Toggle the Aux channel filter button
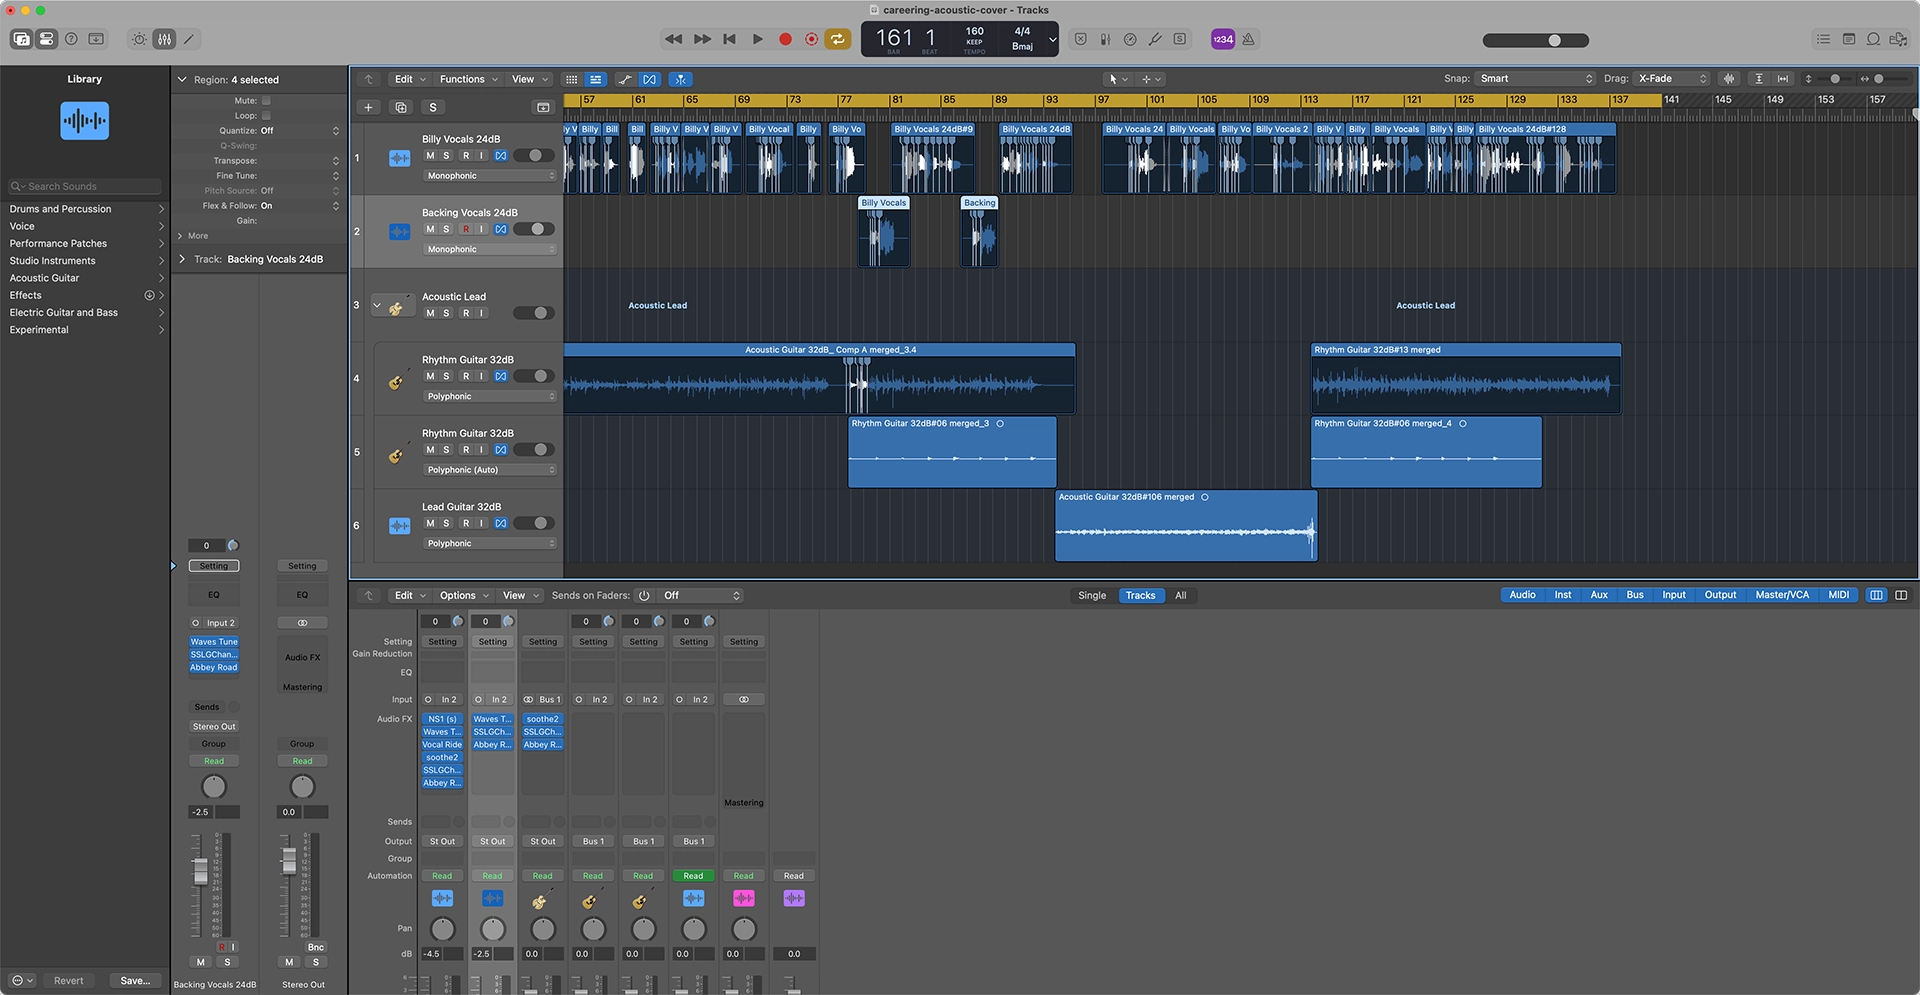The height and width of the screenshot is (995, 1920). 1599,595
